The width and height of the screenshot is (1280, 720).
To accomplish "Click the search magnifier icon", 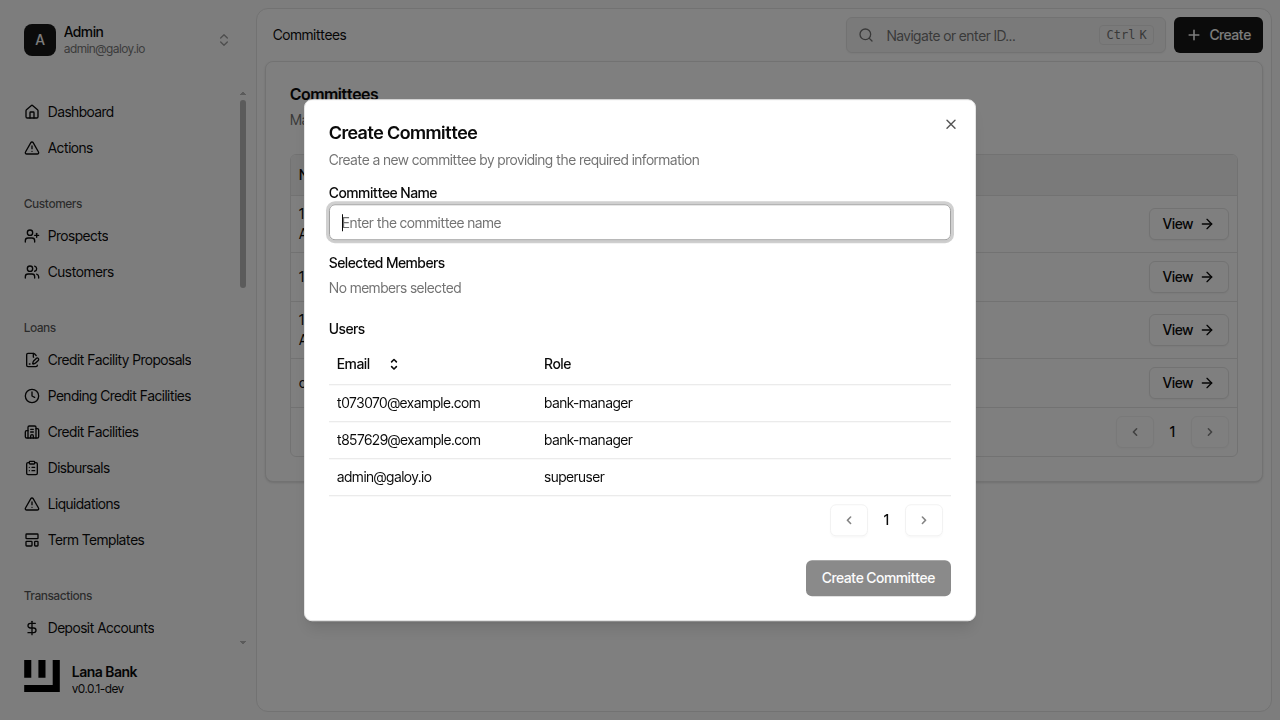I will [x=864, y=34].
